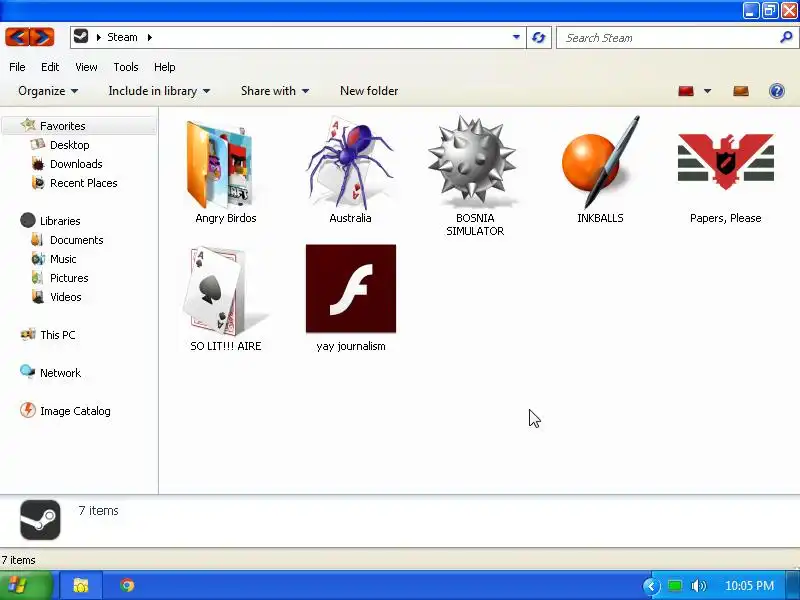Minimize the Steam explorer window

(751, 10)
